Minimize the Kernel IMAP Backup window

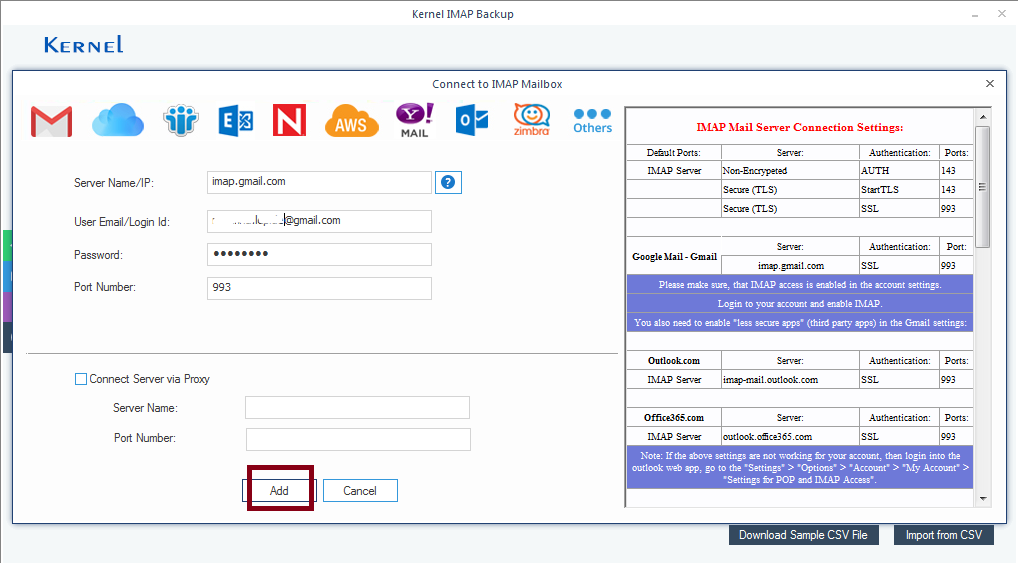[x=975, y=14]
